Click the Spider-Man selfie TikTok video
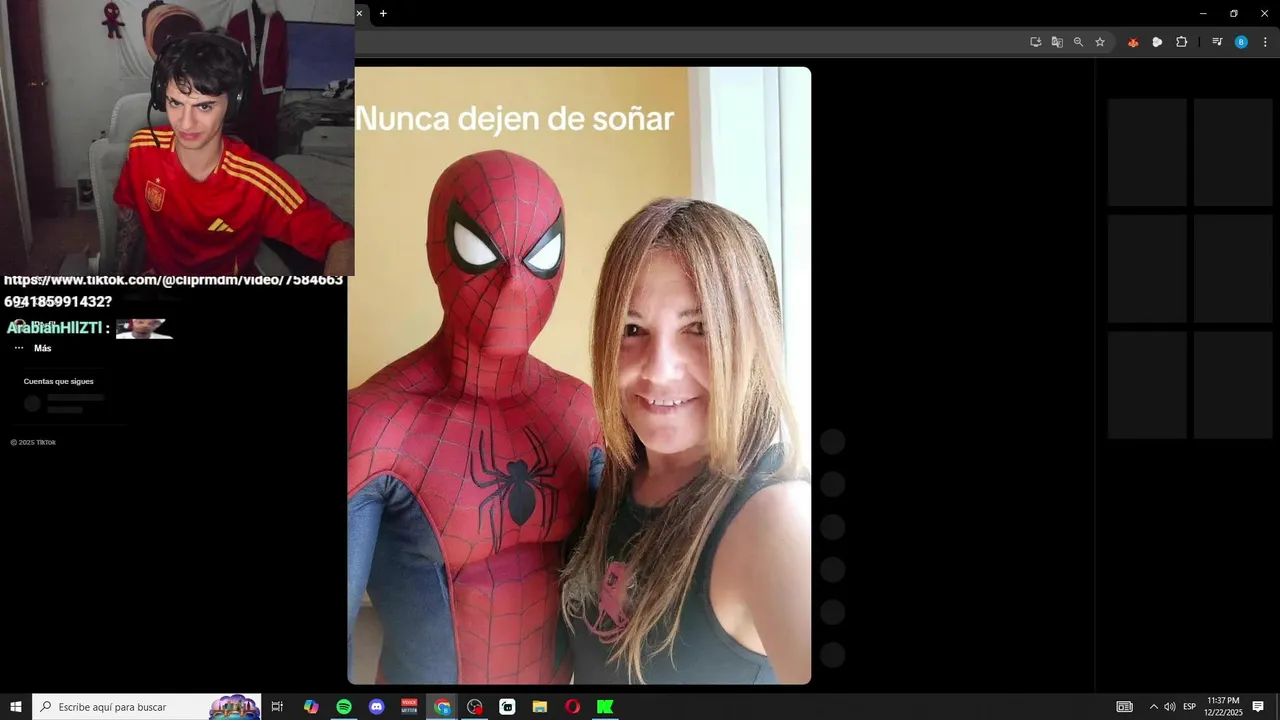 579,375
